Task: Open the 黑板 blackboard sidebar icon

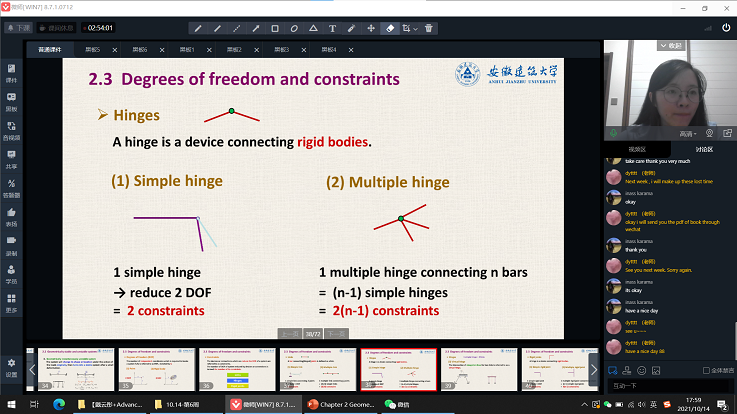Action: [11, 101]
